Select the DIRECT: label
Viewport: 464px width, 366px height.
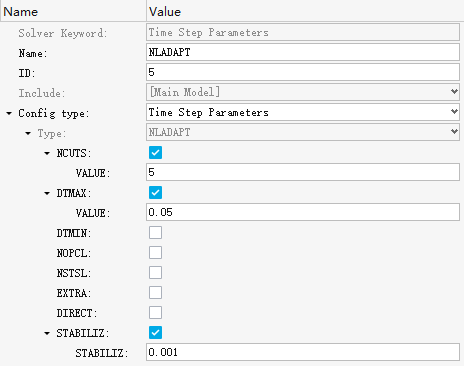[77, 313]
